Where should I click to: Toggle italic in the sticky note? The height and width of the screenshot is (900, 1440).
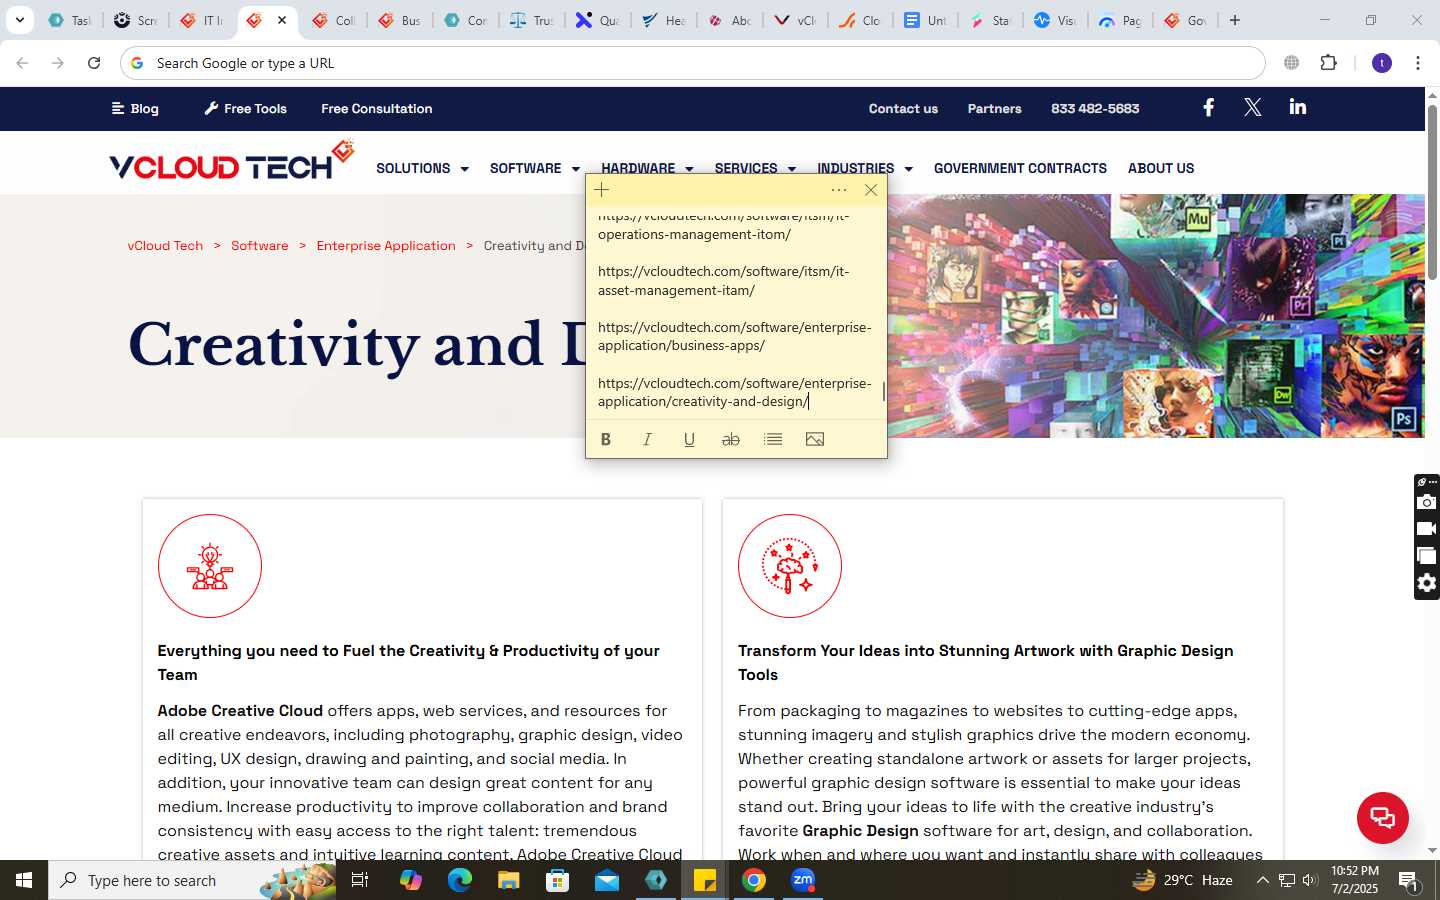click(647, 439)
